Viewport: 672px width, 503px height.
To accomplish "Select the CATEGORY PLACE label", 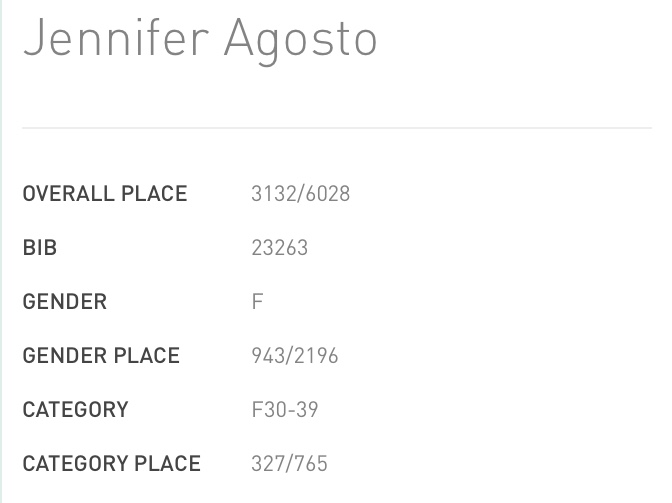I will click(112, 464).
